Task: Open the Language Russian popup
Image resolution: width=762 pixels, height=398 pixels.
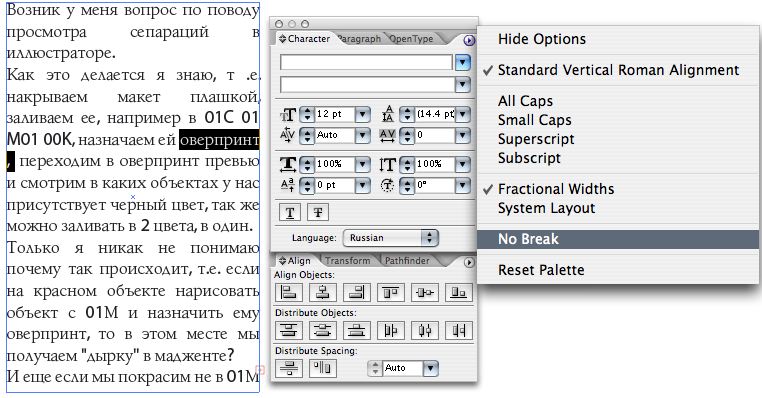Action: tap(390, 238)
